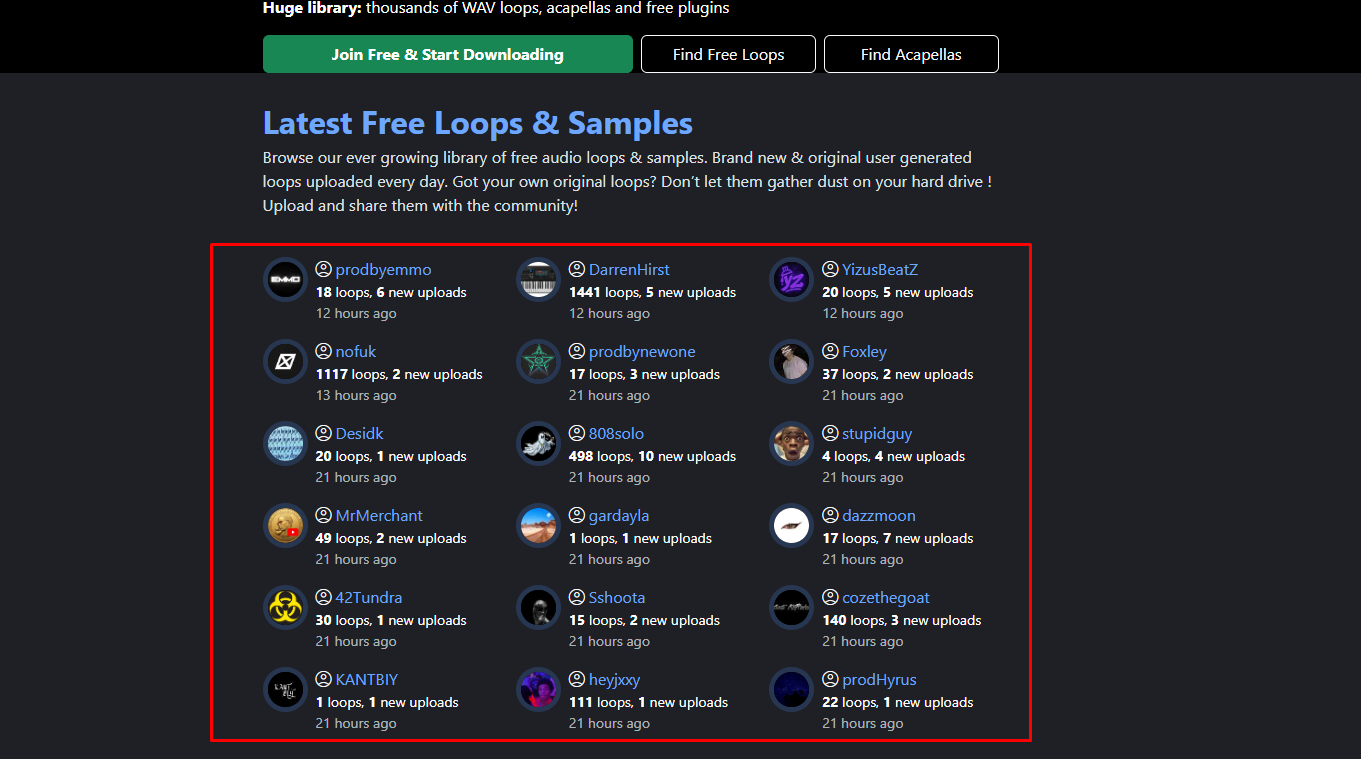
Task: Open the Find Free Loops page
Action: coord(728,54)
